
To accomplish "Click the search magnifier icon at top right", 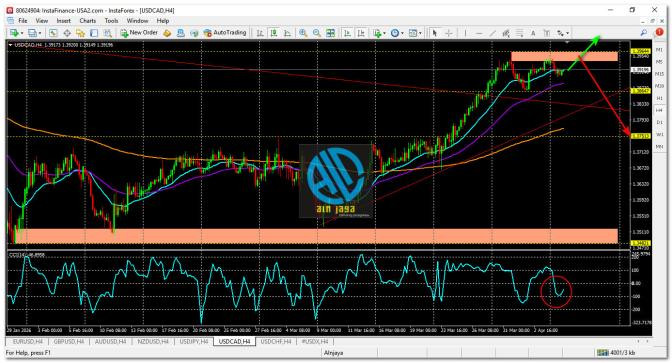I will 644,33.
